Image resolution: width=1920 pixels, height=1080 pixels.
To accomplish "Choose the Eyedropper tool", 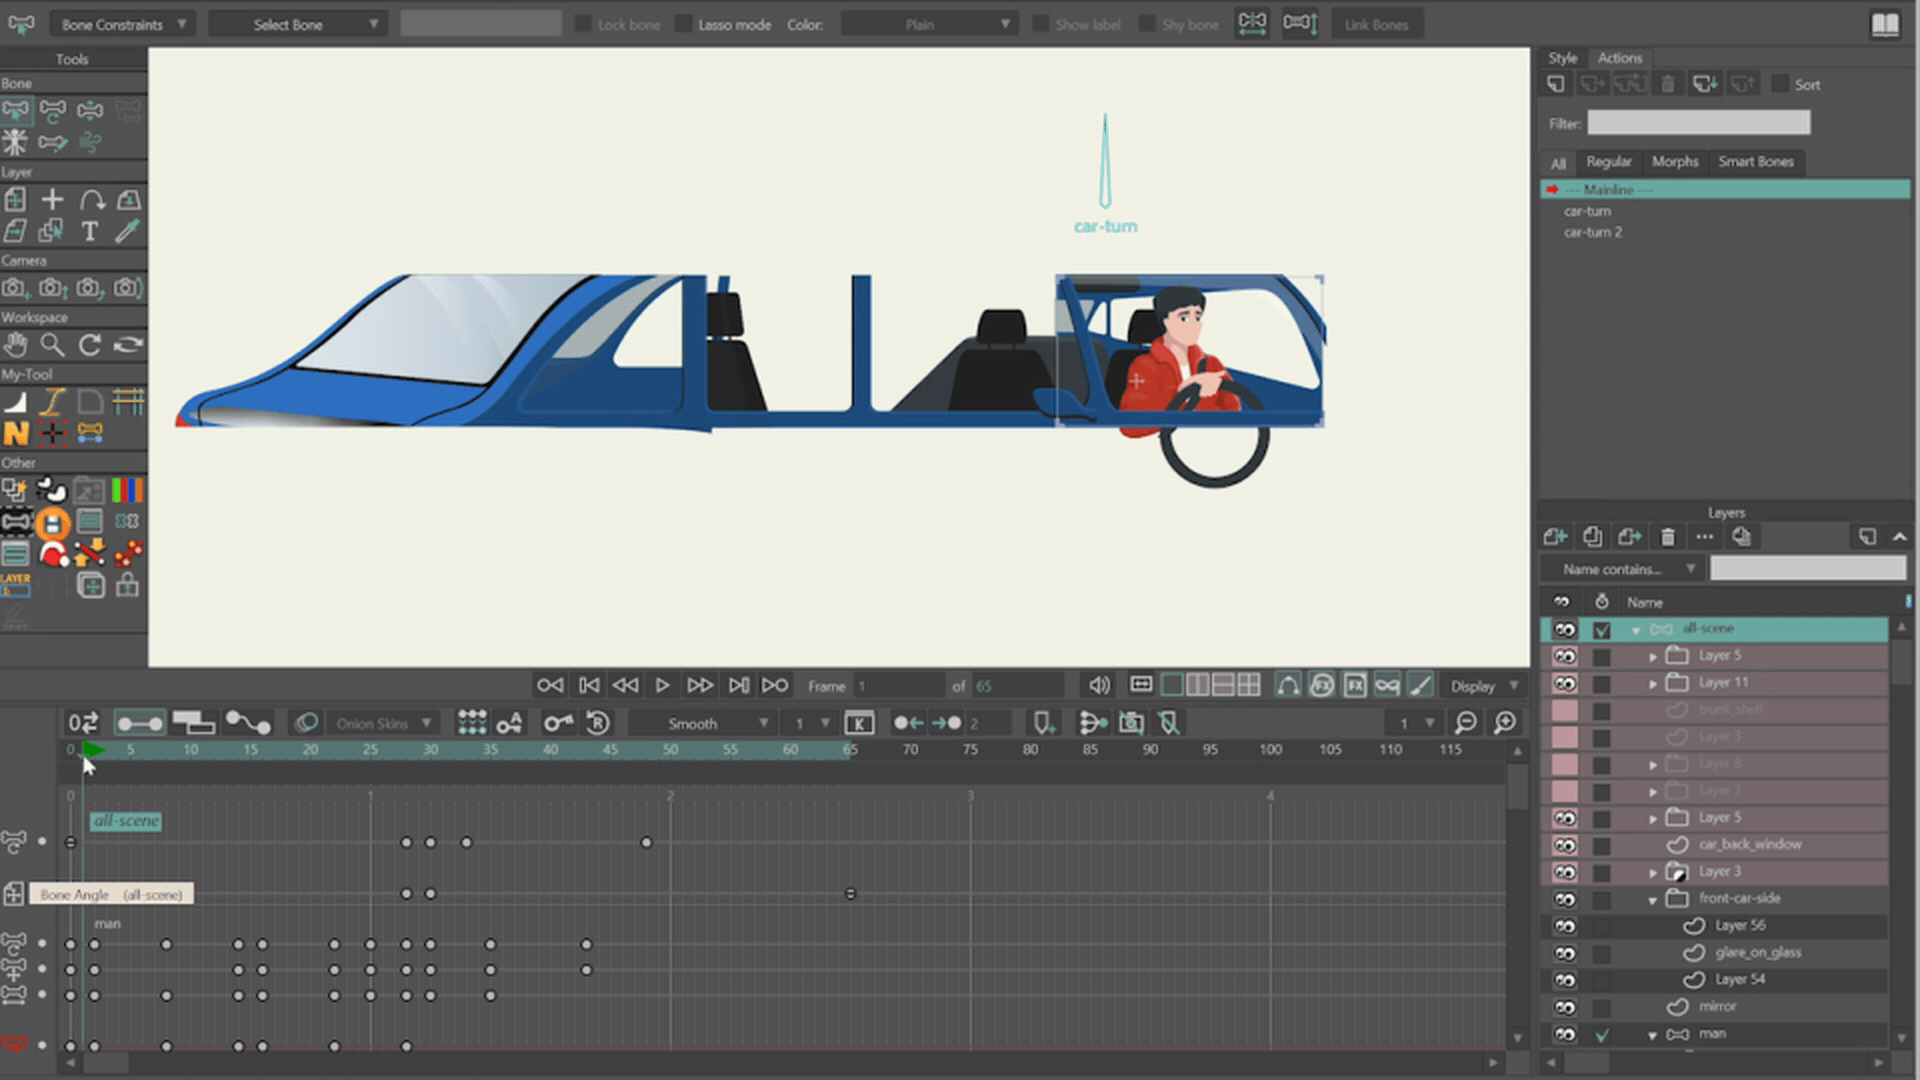I will [x=127, y=232].
